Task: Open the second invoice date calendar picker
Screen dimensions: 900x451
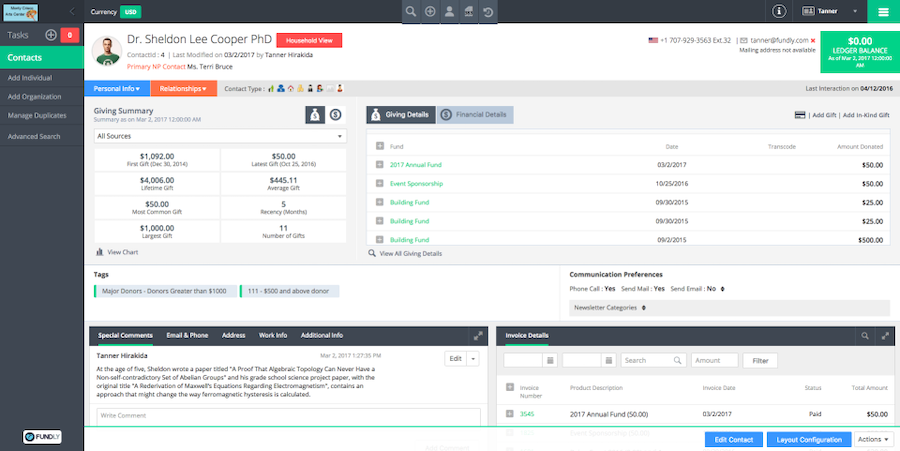Action: tap(608, 360)
